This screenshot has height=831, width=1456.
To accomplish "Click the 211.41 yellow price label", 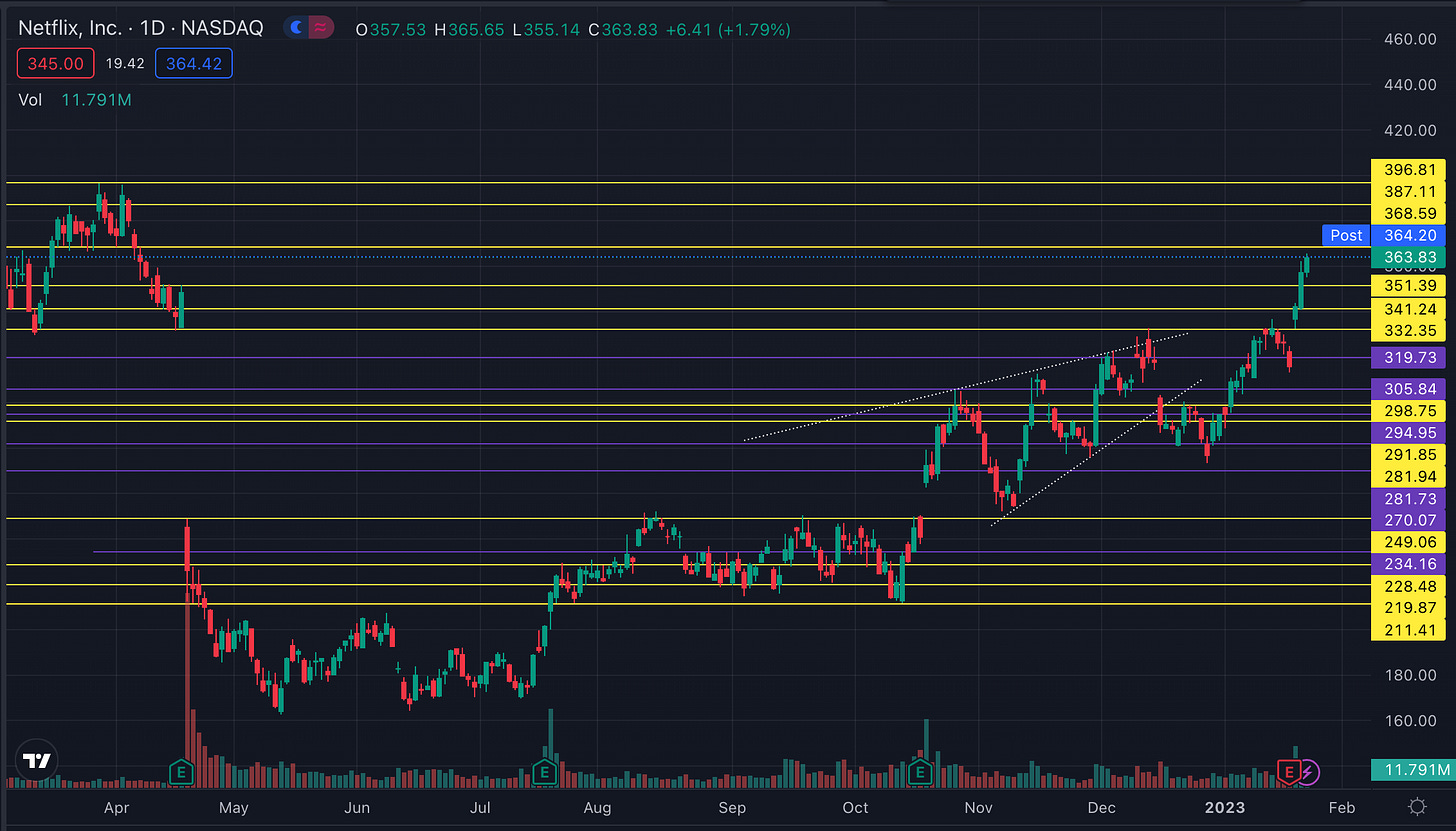I will 1410,630.
